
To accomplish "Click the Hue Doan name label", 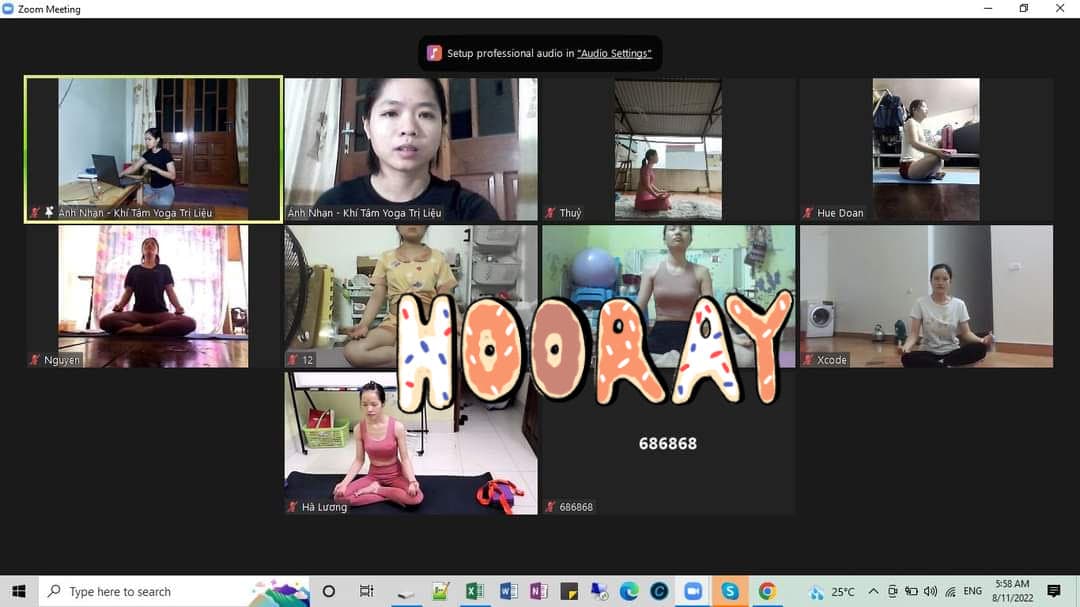I will click(x=840, y=213).
